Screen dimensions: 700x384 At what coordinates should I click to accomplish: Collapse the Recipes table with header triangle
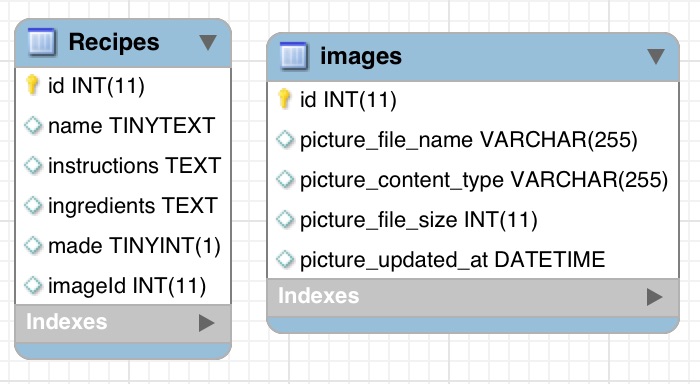208,42
